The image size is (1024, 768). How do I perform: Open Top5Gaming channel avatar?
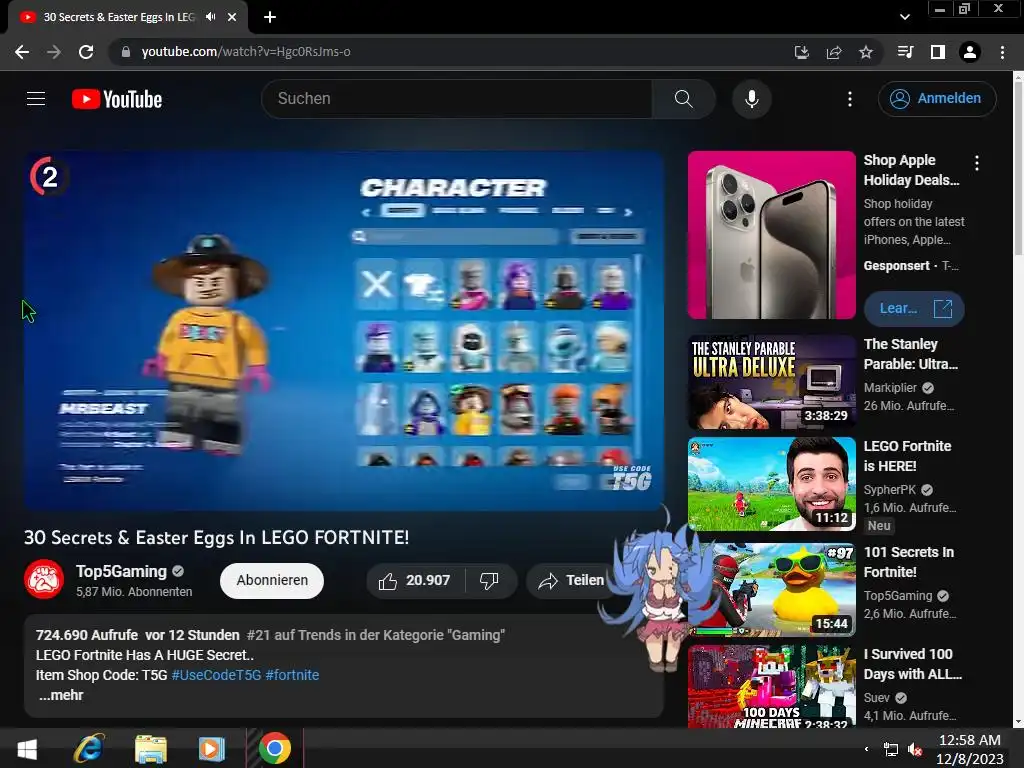pyautogui.click(x=44, y=579)
